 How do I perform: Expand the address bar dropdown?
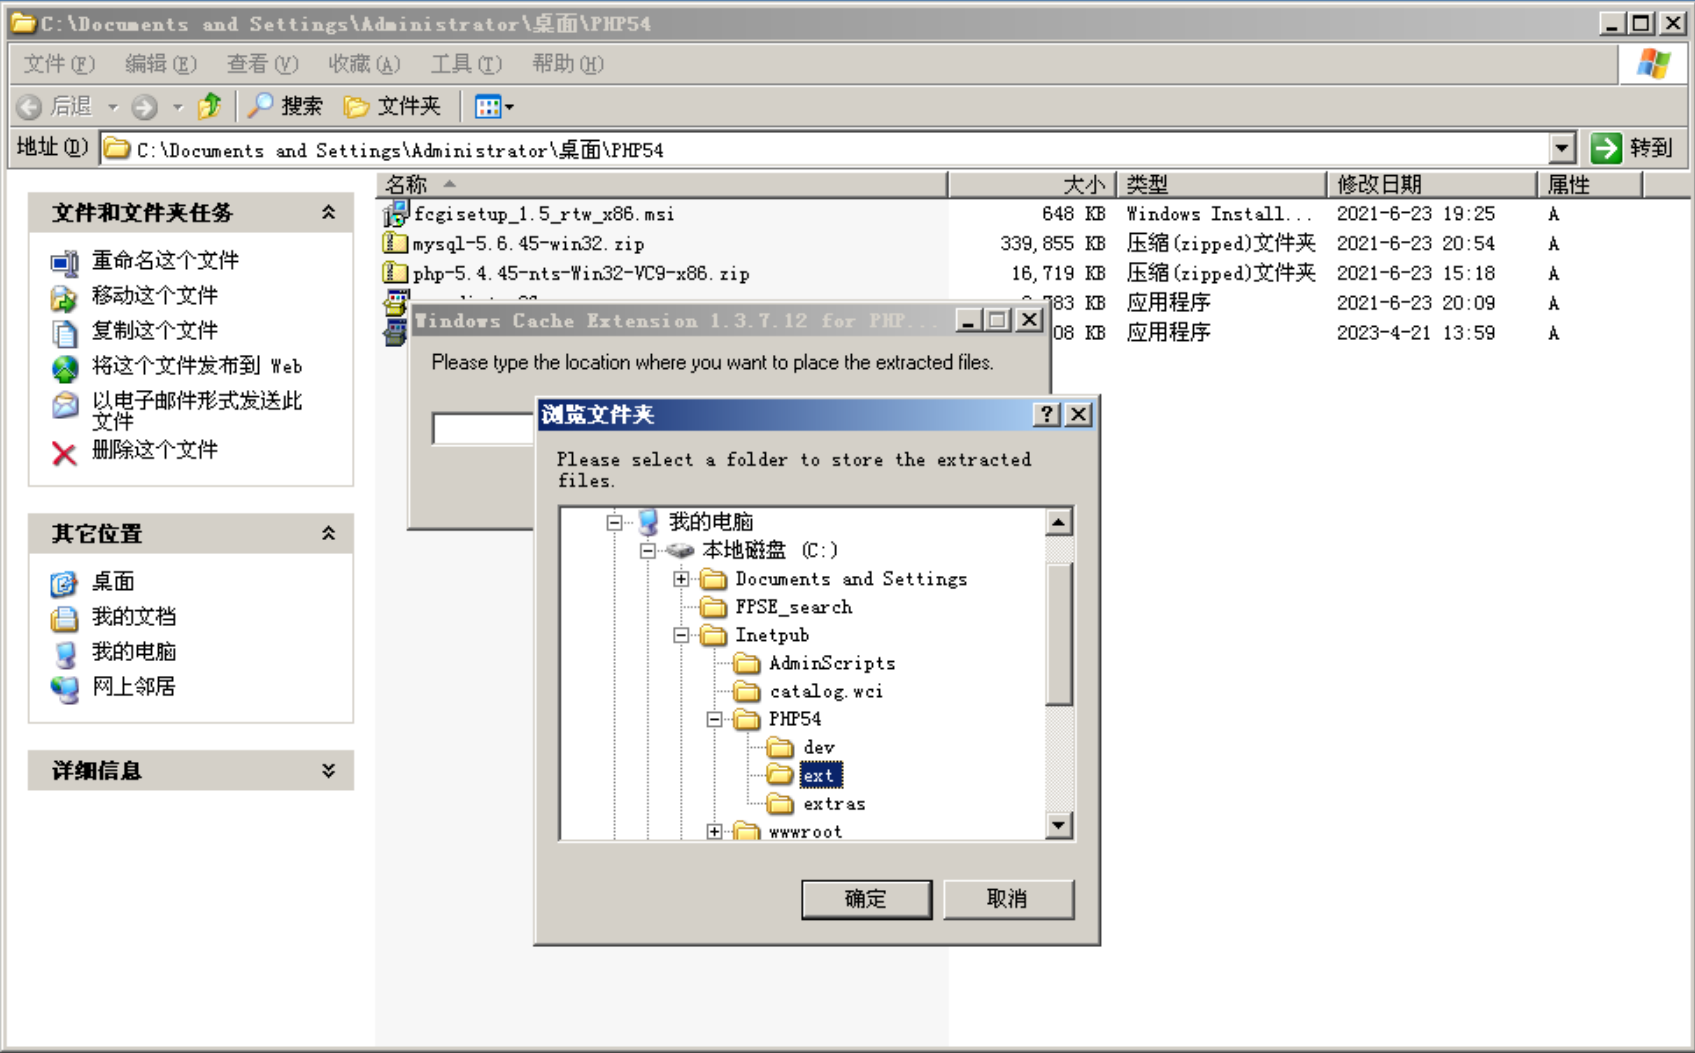point(1562,149)
